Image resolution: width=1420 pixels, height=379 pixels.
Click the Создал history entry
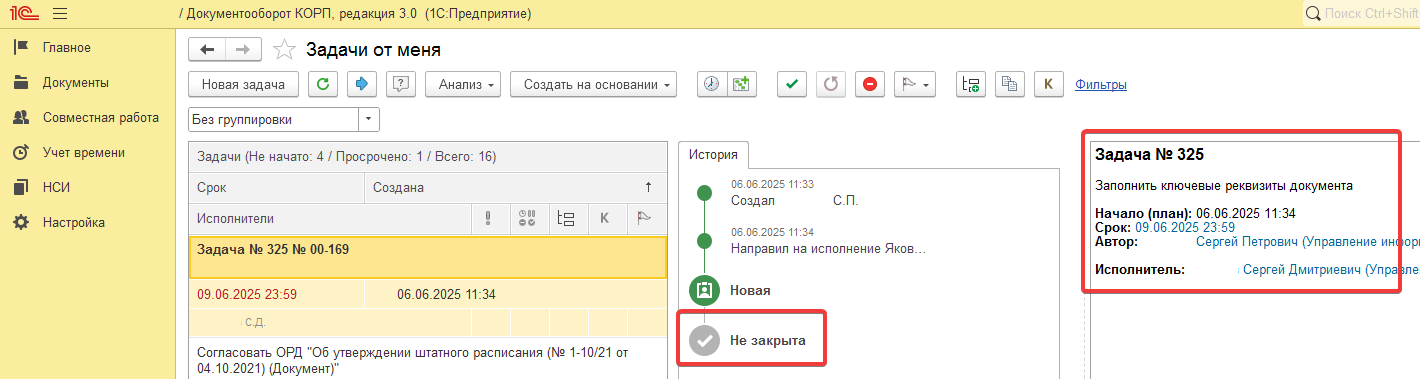coord(795,193)
